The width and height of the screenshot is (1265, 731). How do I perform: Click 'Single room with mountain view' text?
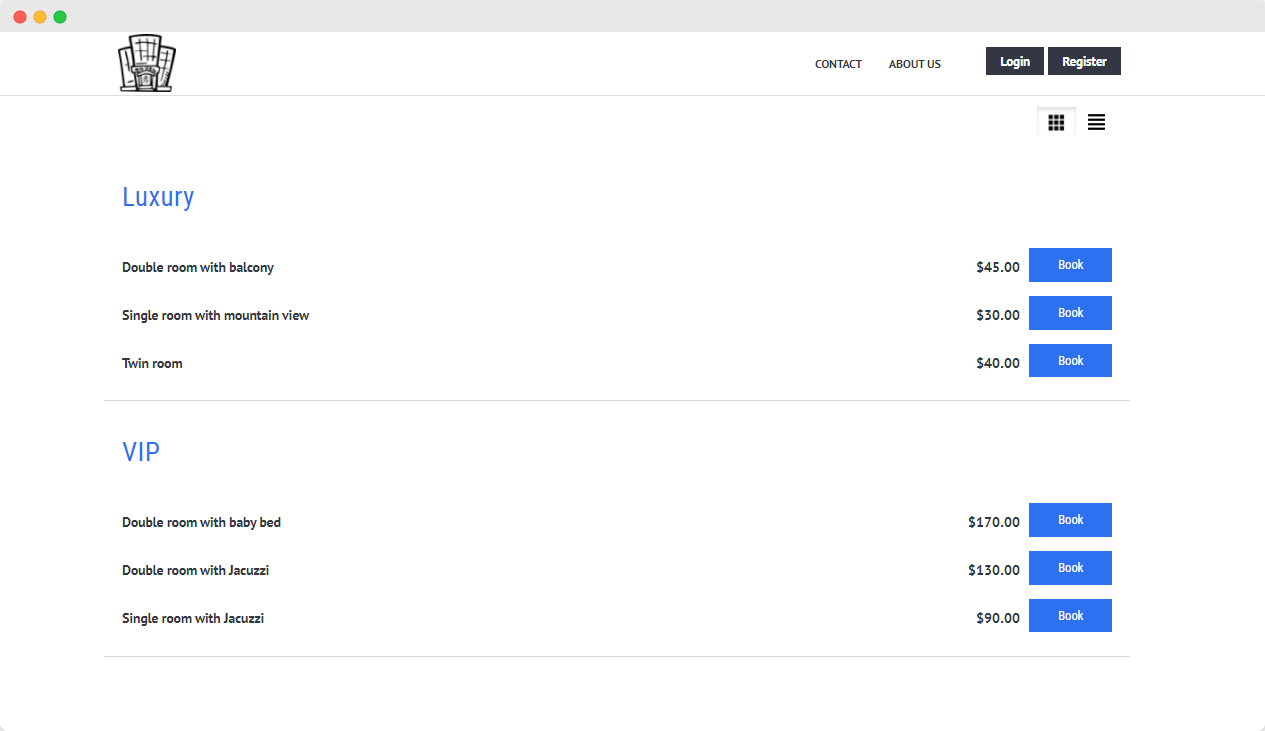(216, 316)
